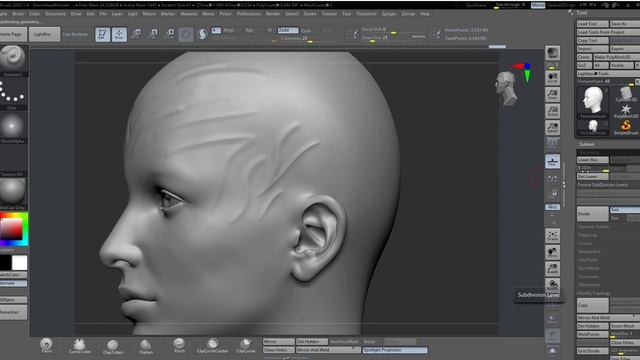This screenshot has width=640, height=360.
Task: Click the AAHalf icon
Action: [x=552, y=128]
